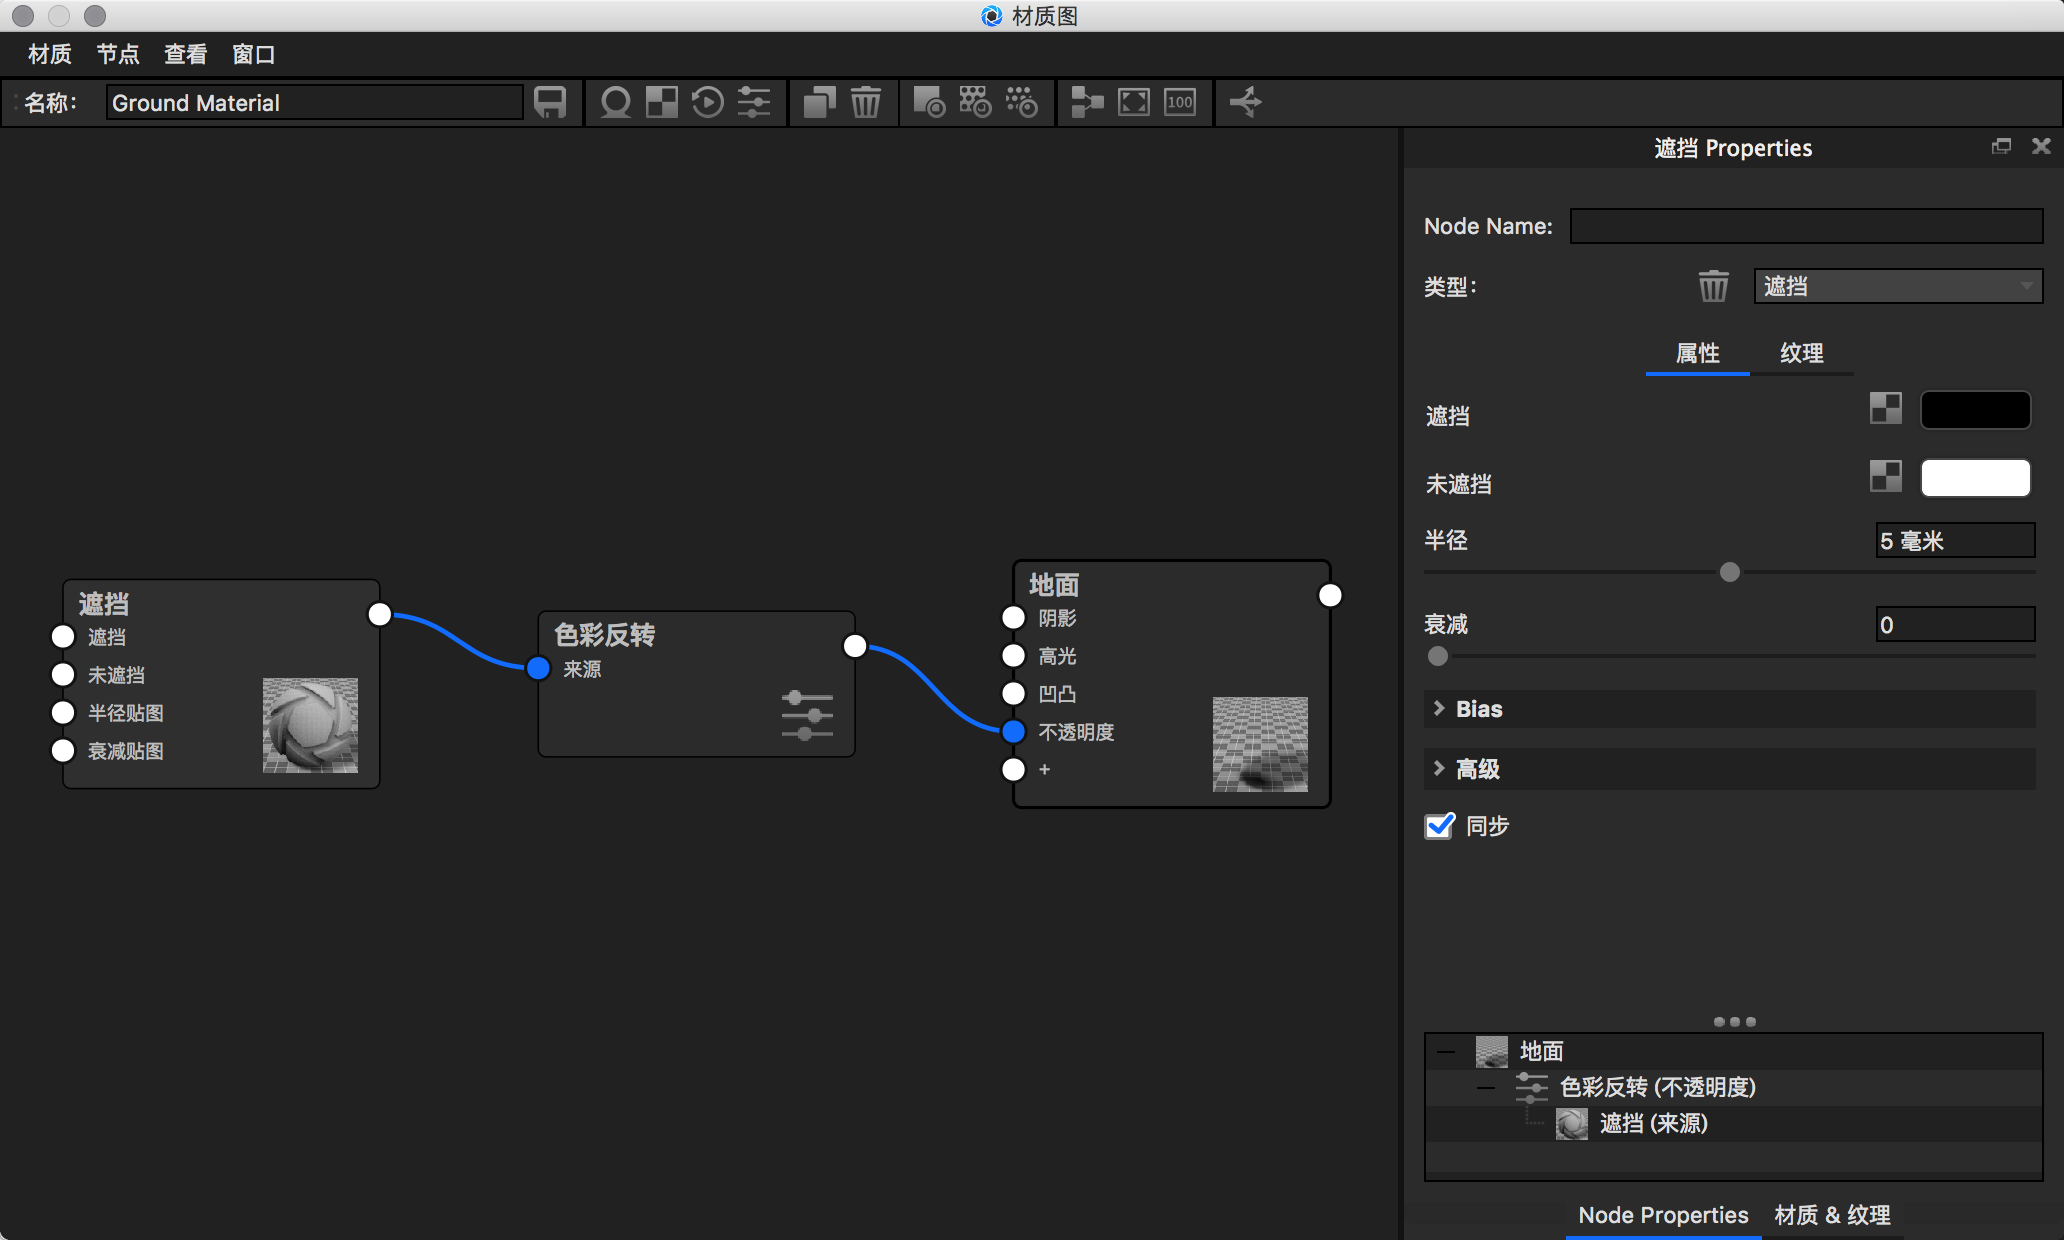Click the white 未遮挡 color swatch

click(1975, 478)
